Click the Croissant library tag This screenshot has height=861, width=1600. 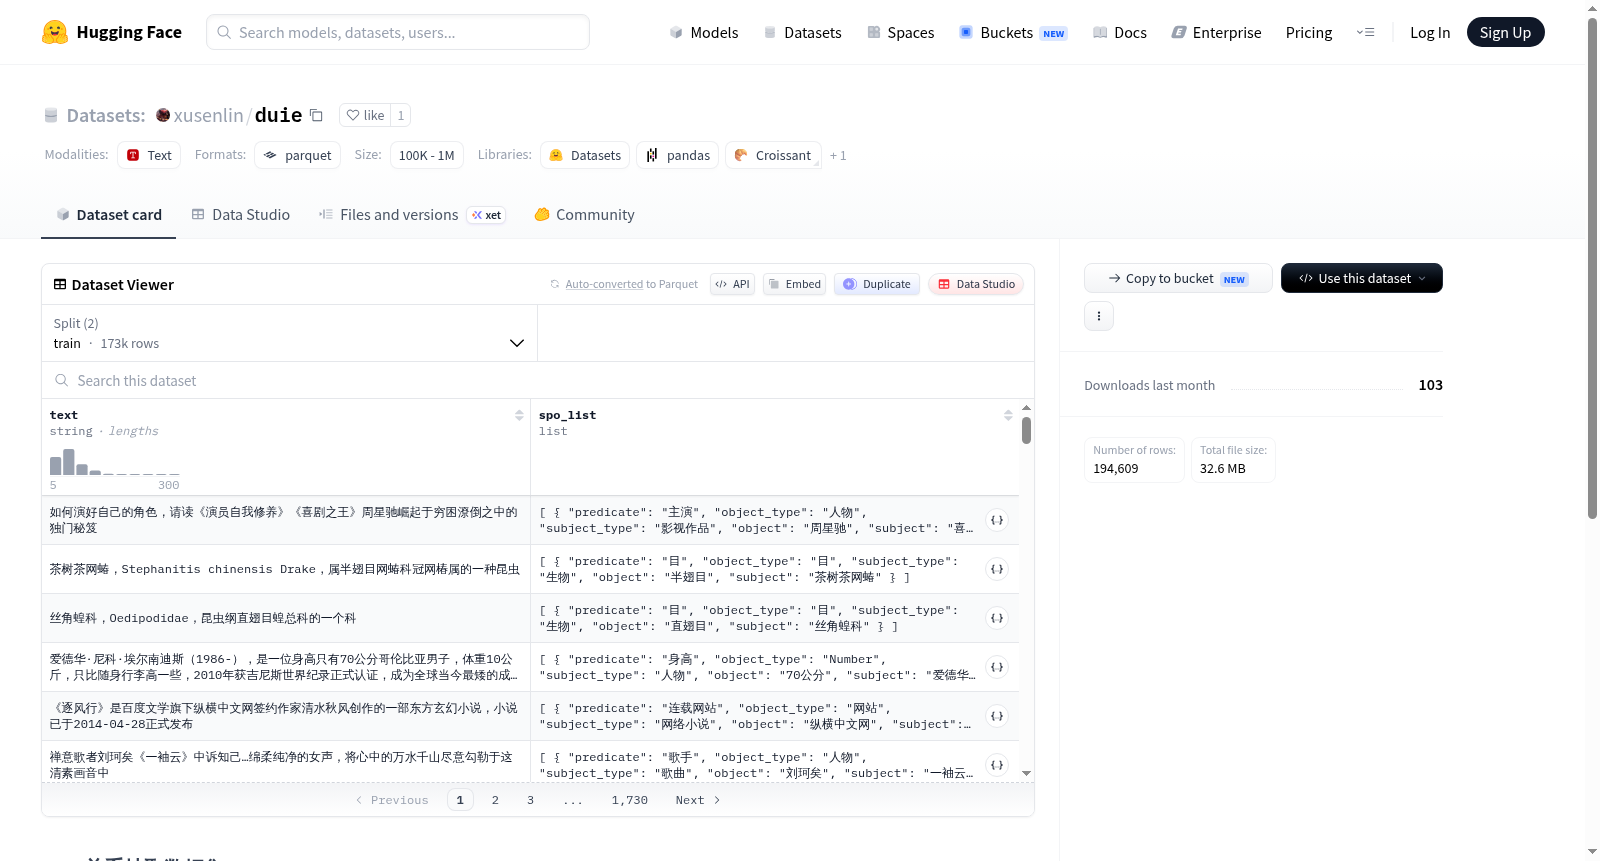(773, 155)
